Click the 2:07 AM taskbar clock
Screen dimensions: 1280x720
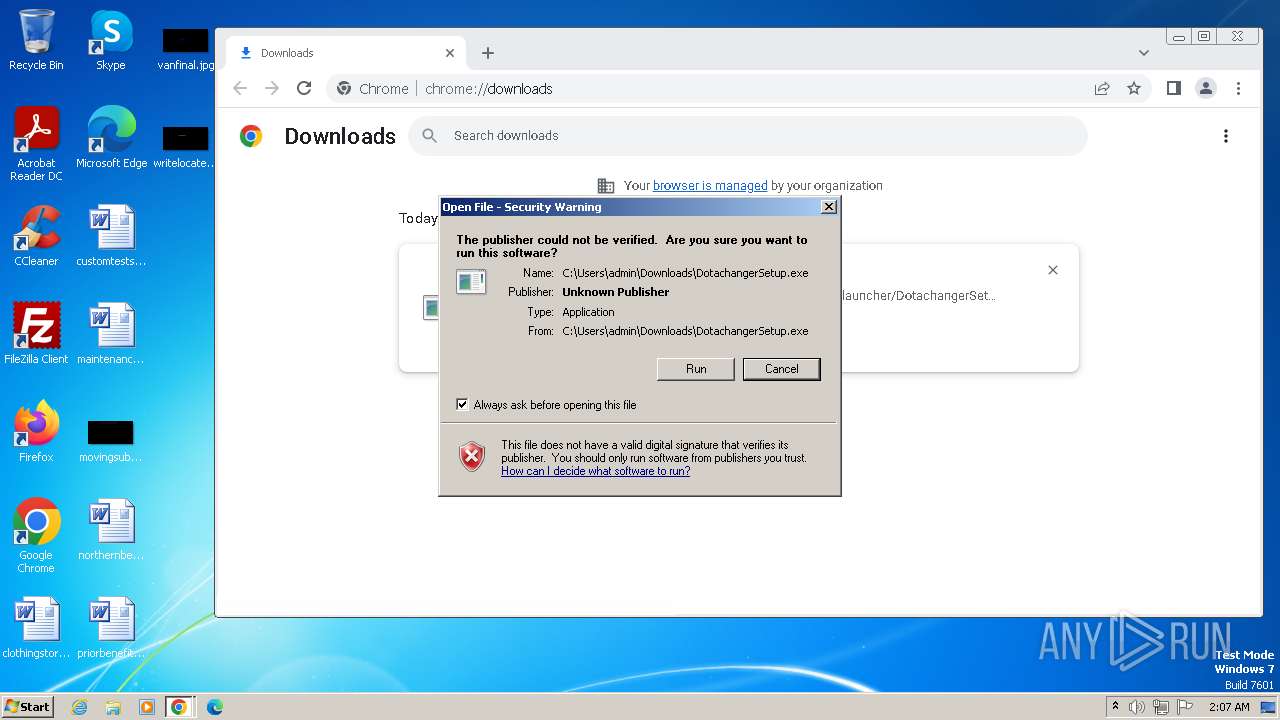(x=1229, y=707)
